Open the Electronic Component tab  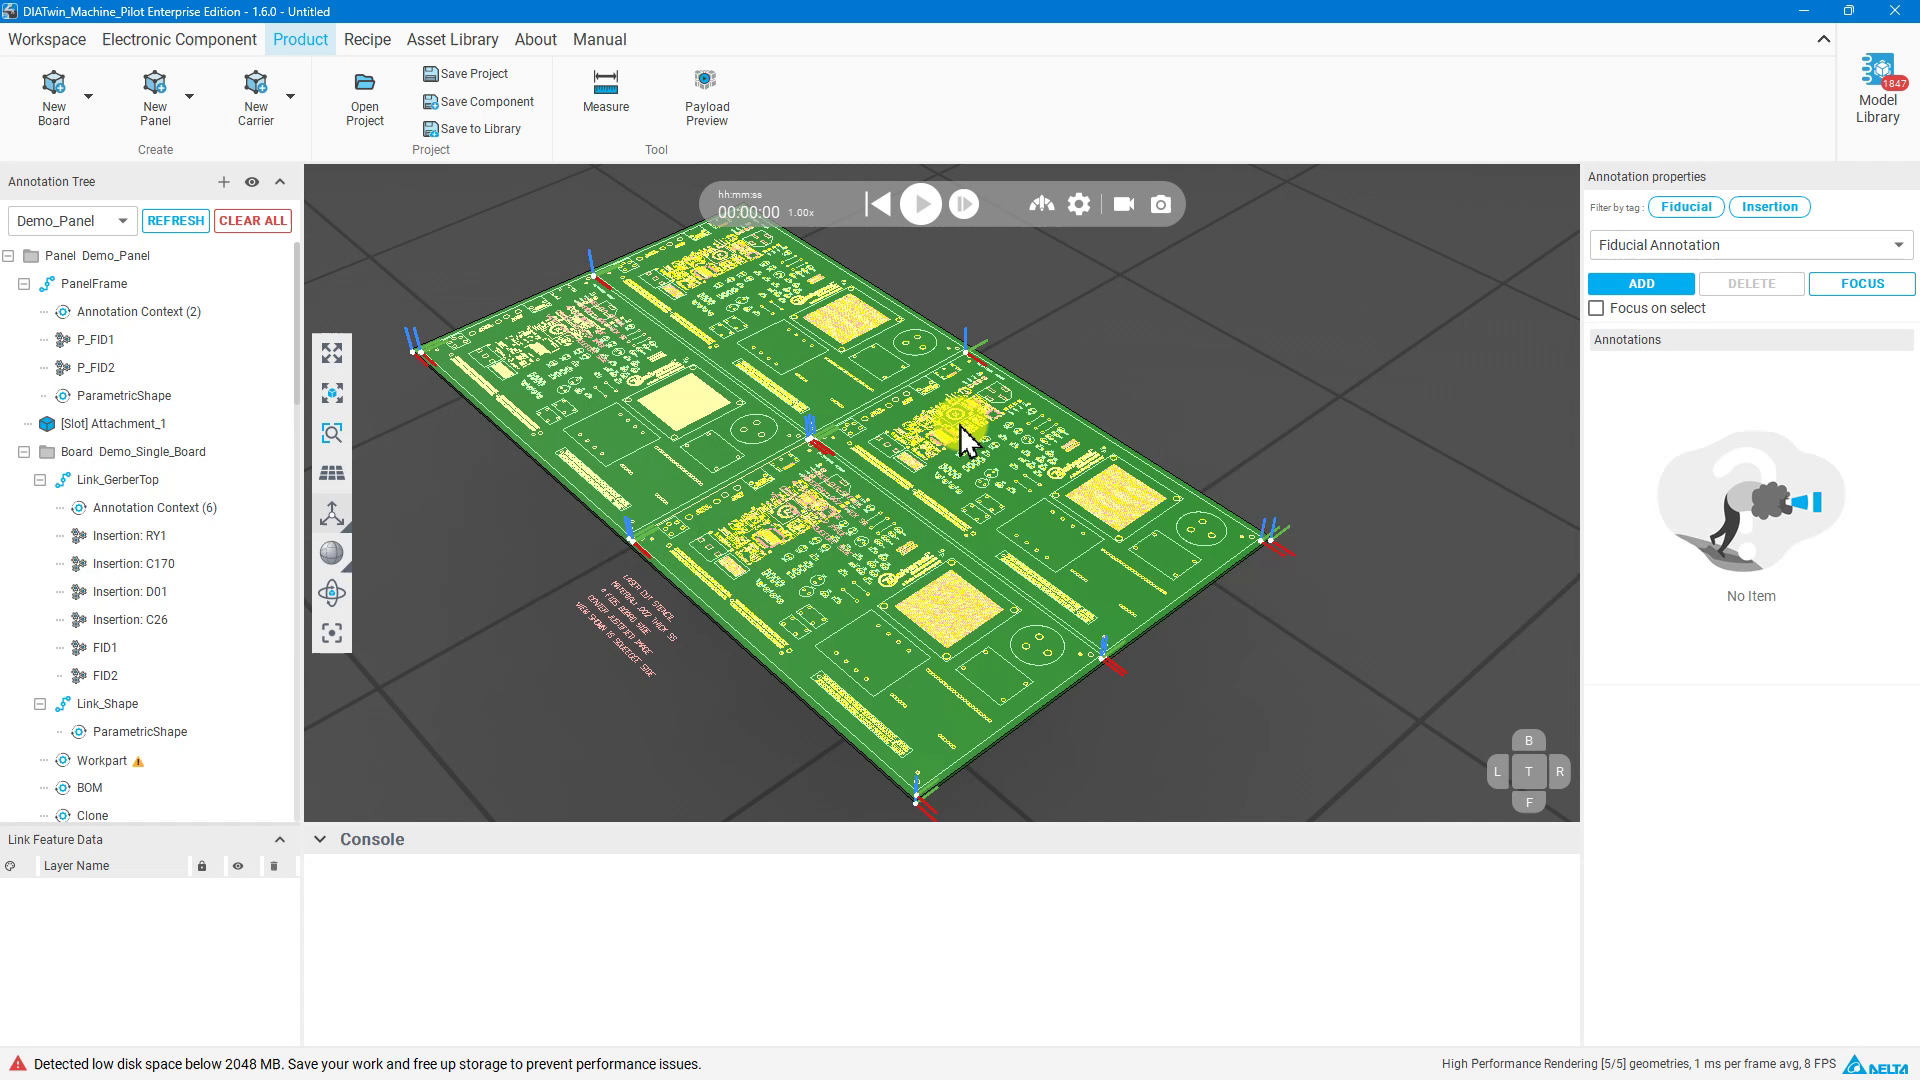pyautogui.click(x=179, y=40)
